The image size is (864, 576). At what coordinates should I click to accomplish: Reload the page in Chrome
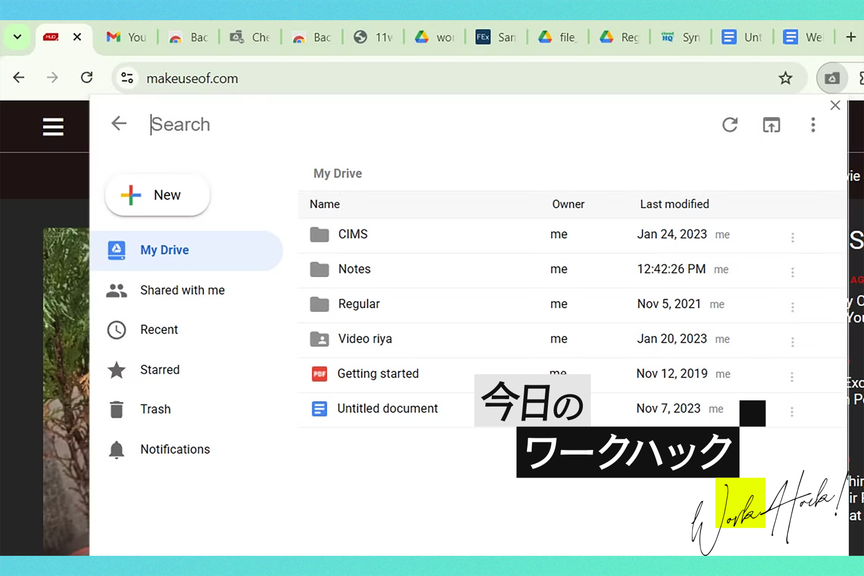pyautogui.click(x=87, y=78)
